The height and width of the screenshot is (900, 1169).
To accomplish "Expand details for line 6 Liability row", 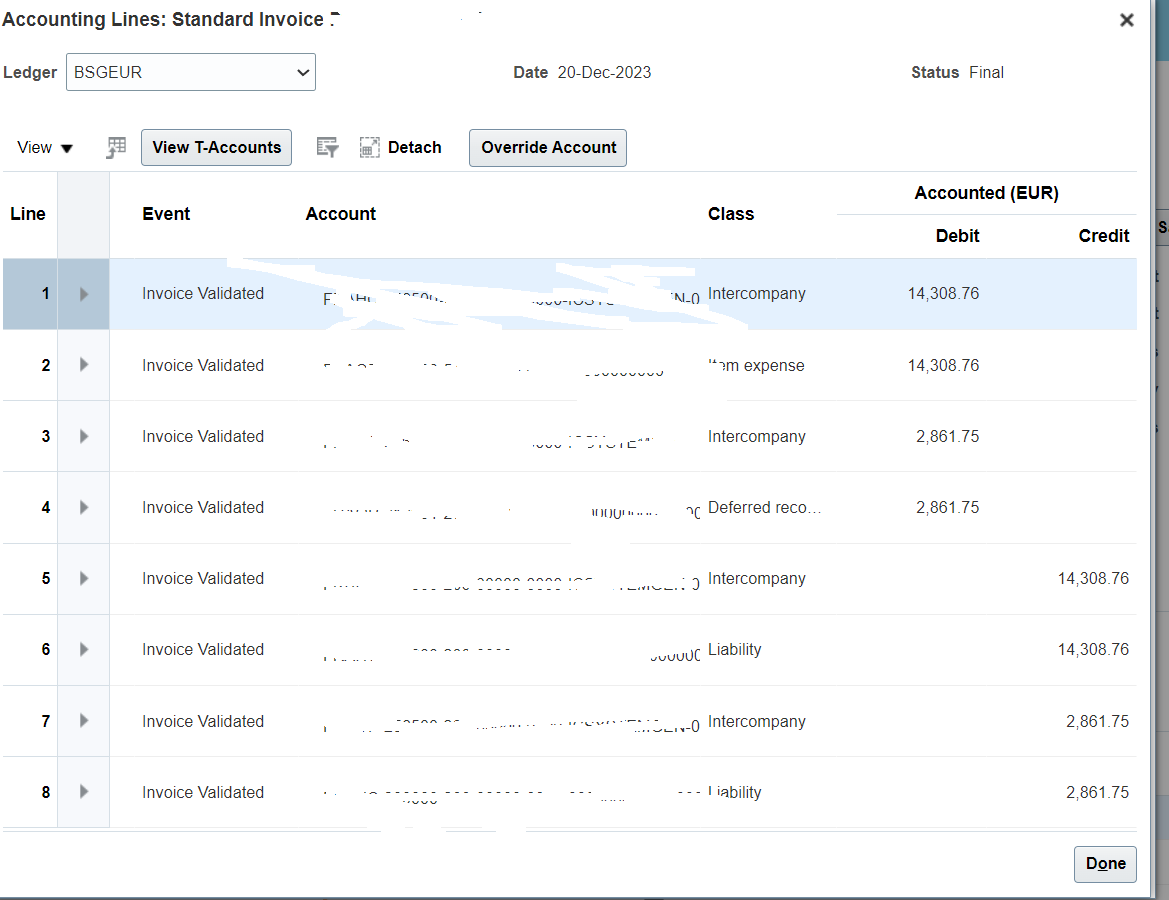I will tap(84, 649).
